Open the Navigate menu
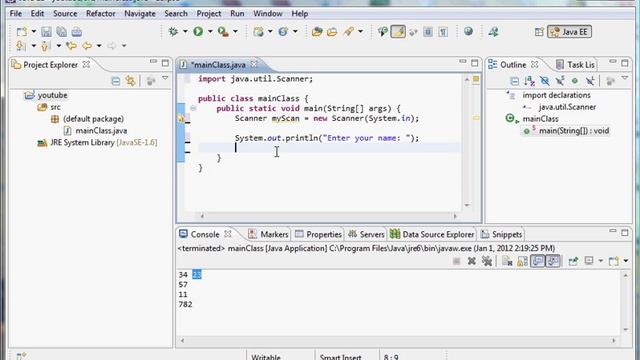Screen dimensions: 640x360 (x=140, y=13)
